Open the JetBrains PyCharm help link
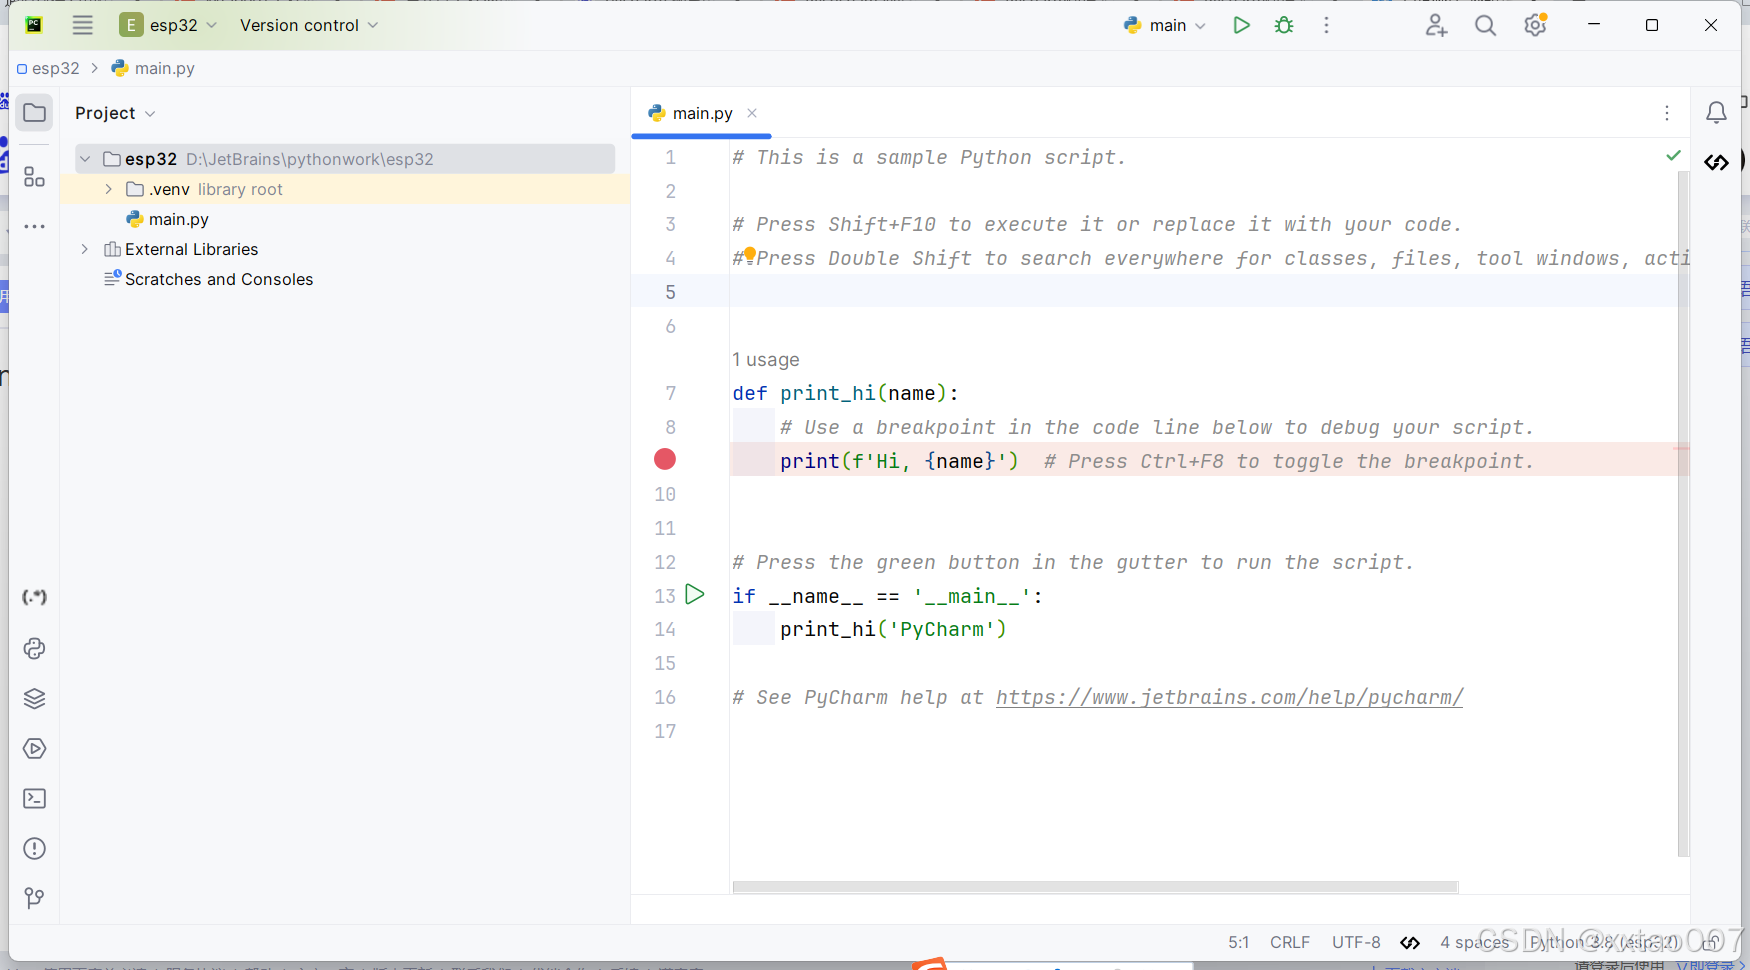 click(x=1229, y=697)
